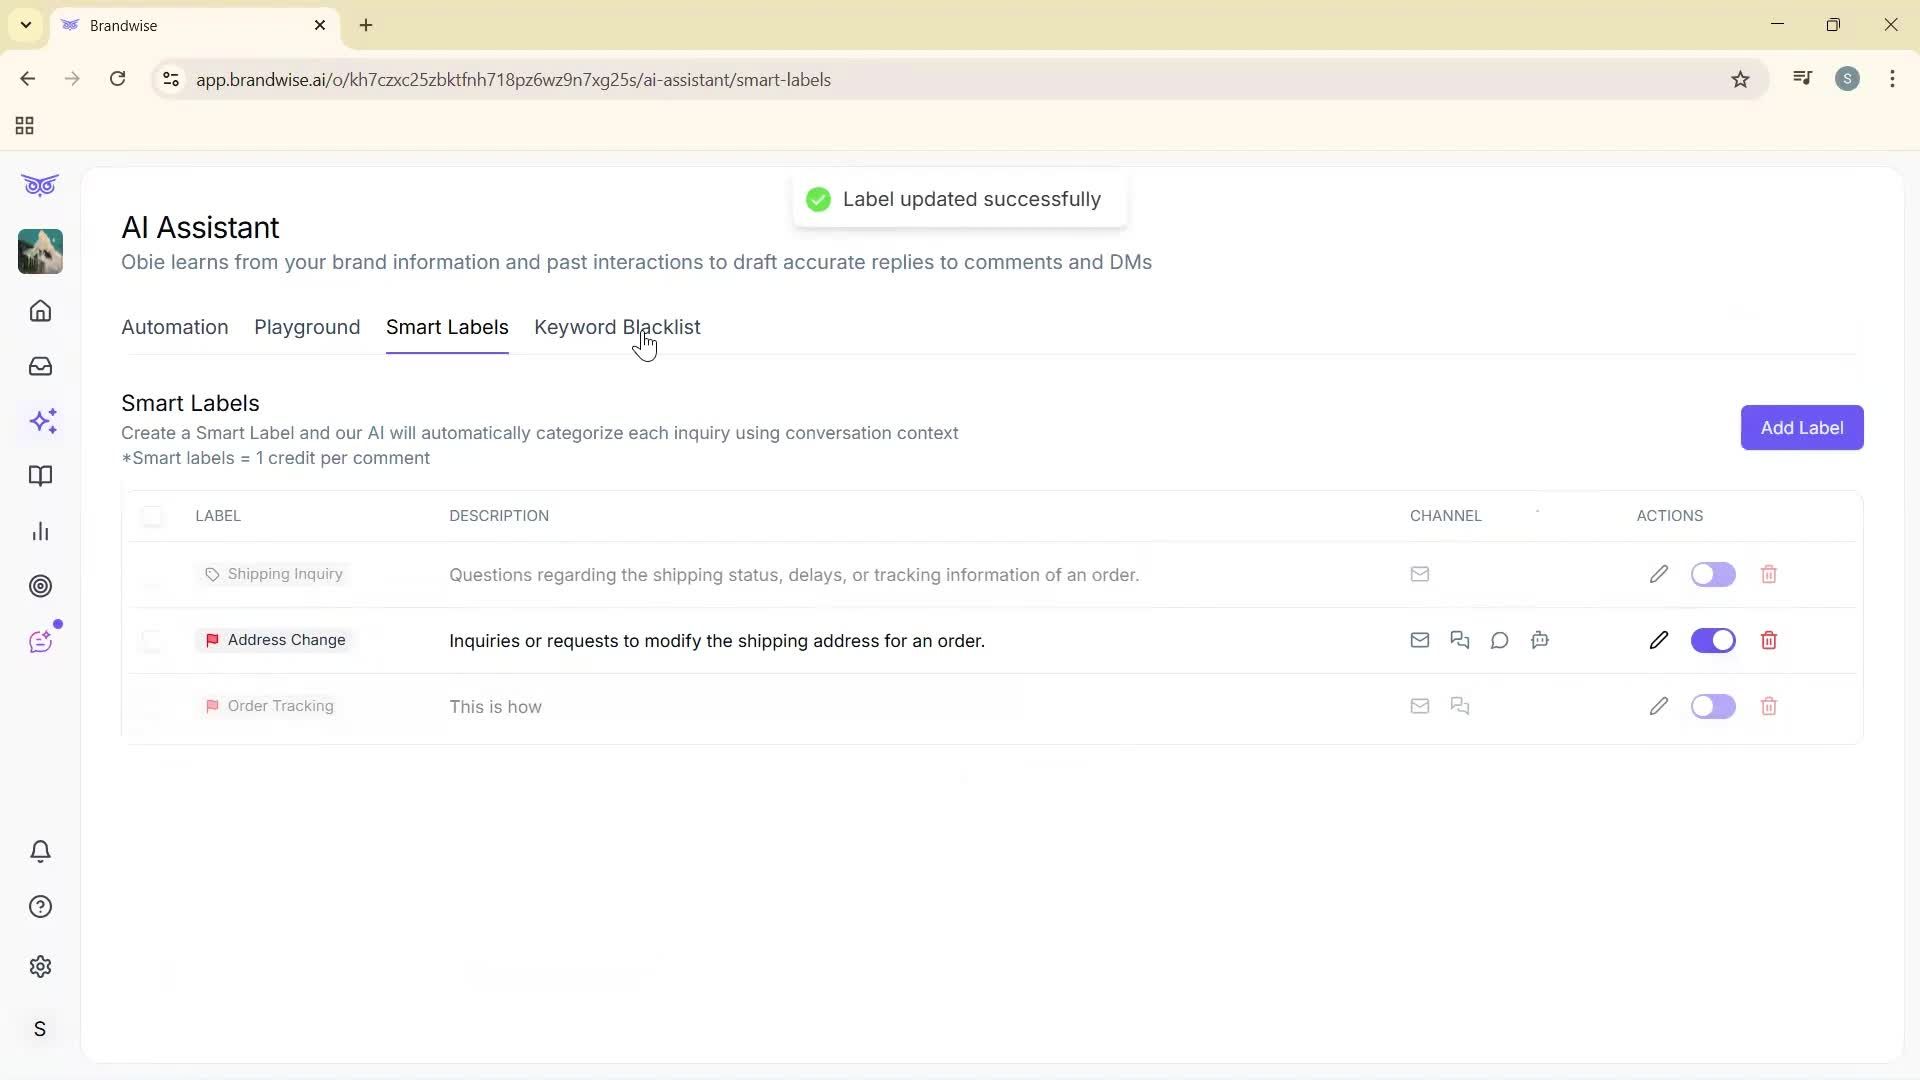Viewport: 1920px width, 1080px height.
Task: Open the Knowledge Base book icon
Action: [x=40, y=476]
